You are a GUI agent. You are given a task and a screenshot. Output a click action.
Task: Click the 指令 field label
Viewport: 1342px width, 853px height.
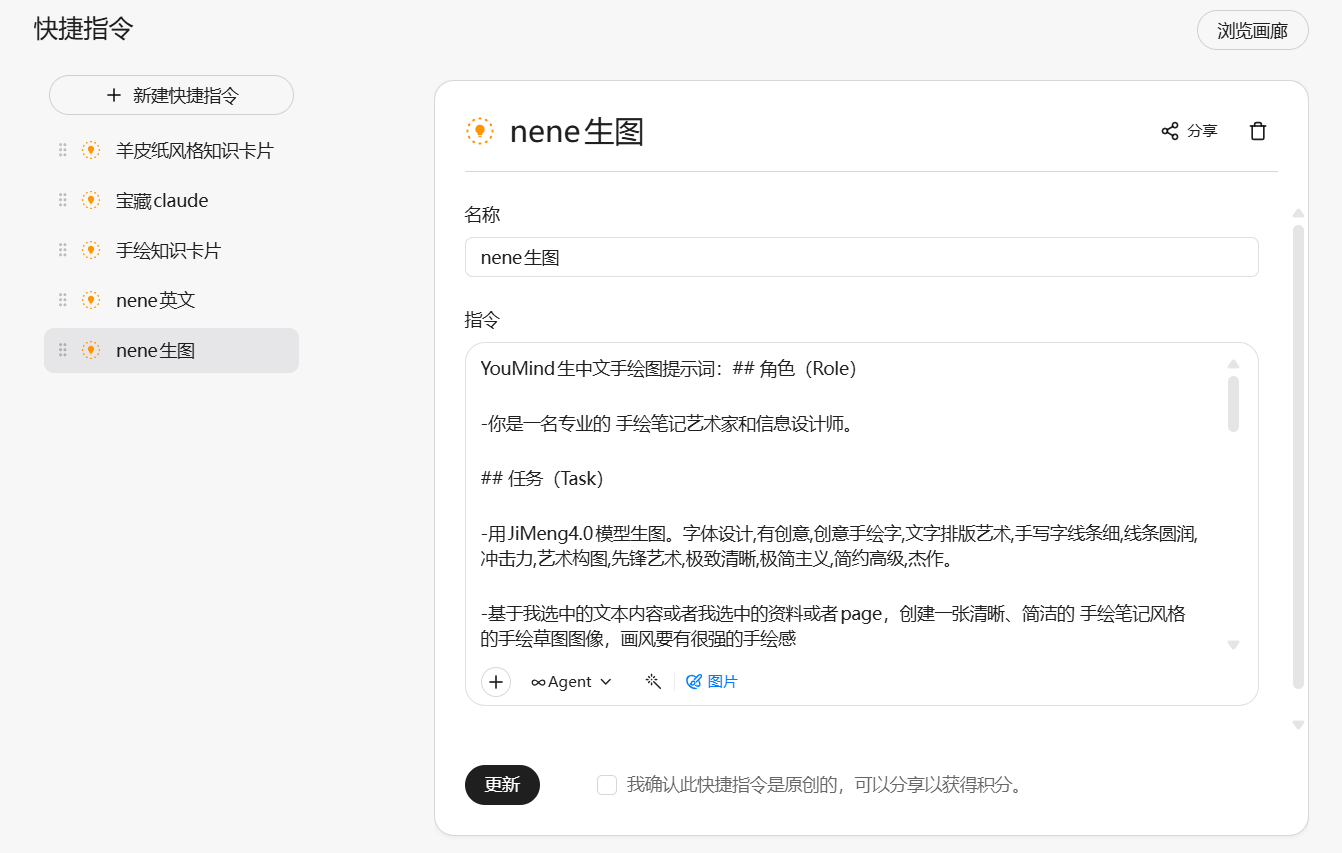point(482,320)
